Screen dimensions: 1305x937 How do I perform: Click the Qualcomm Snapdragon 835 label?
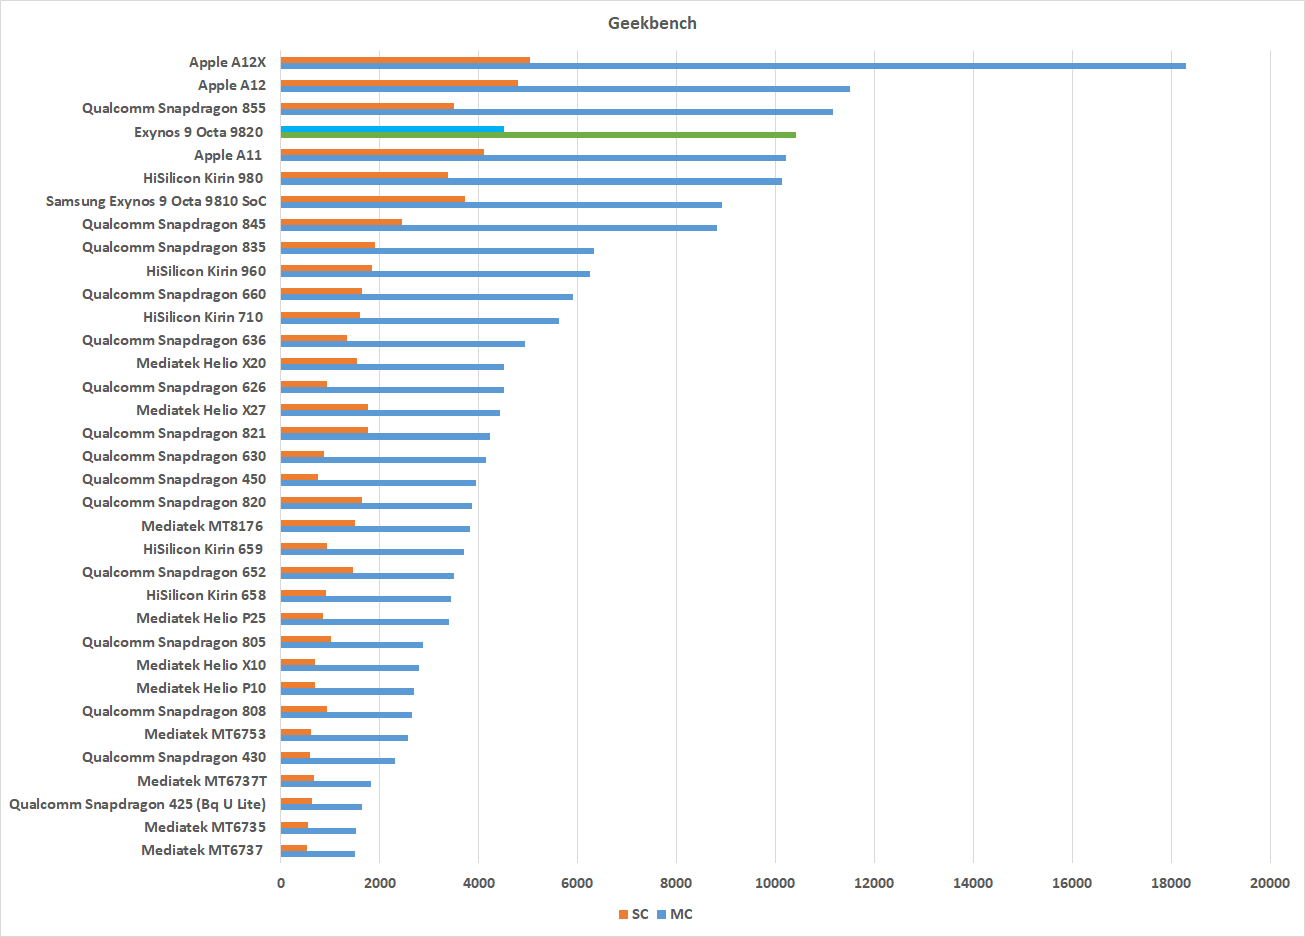click(x=174, y=247)
